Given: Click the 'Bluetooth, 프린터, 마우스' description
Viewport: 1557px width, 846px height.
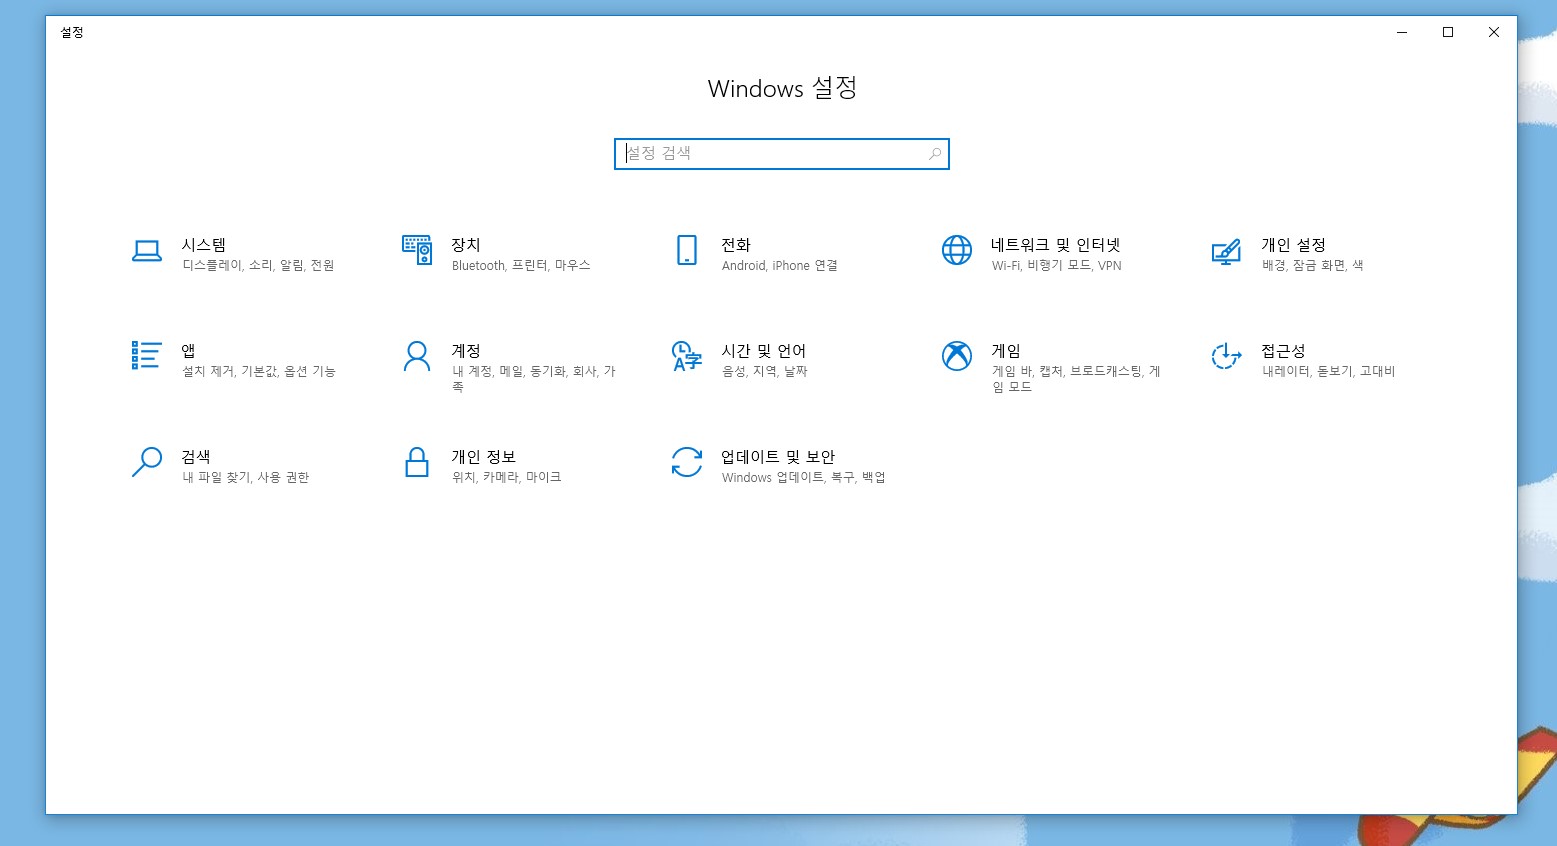Looking at the screenshot, I should [x=521, y=266].
